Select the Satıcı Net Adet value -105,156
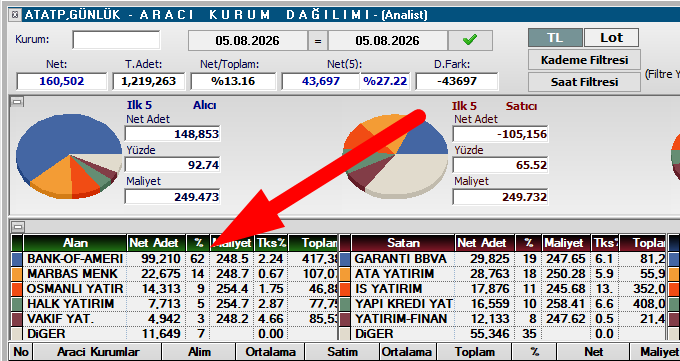680x361 pixels. coord(500,134)
